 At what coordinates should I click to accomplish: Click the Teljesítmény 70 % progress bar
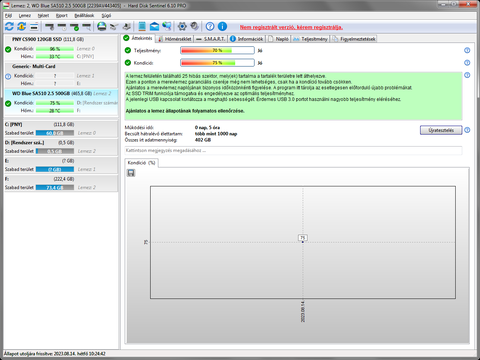coord(217,50)
